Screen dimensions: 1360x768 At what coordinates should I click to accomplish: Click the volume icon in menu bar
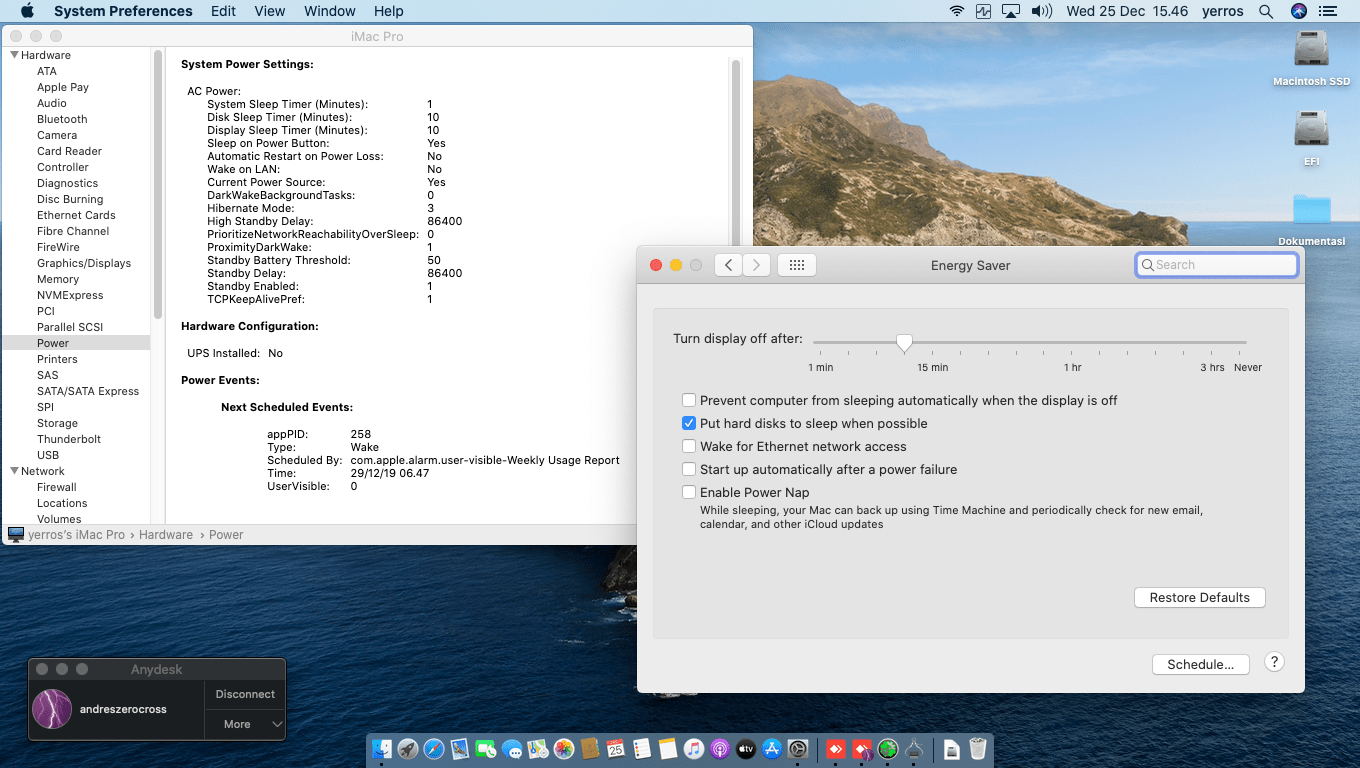click(x=1041, y=11)
